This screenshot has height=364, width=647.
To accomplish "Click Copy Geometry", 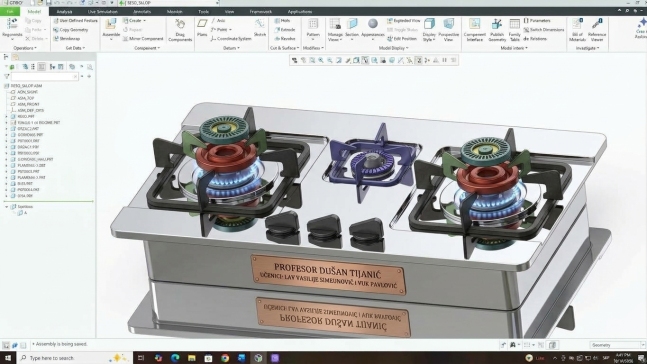I will [71, 30].
